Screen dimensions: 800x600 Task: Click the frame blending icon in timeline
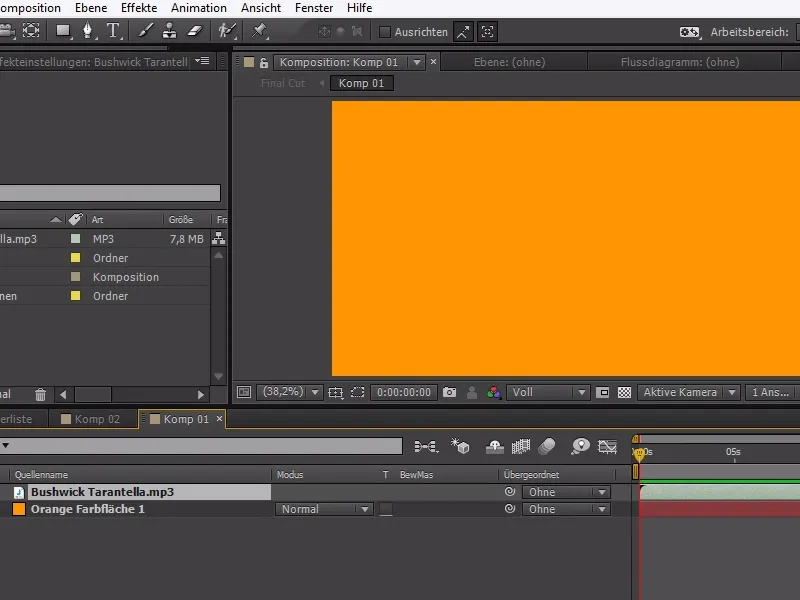click(x=521, y=447)
